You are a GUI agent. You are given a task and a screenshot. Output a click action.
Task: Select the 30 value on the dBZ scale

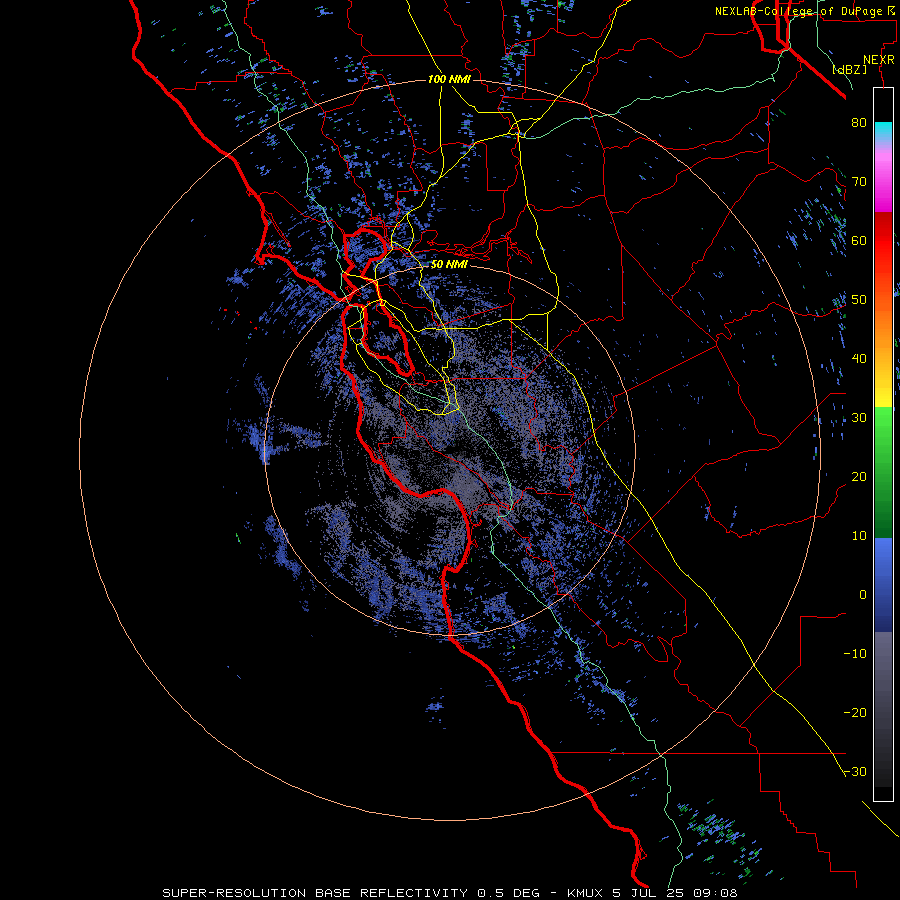pyautogui.click(x=859, y=418)
